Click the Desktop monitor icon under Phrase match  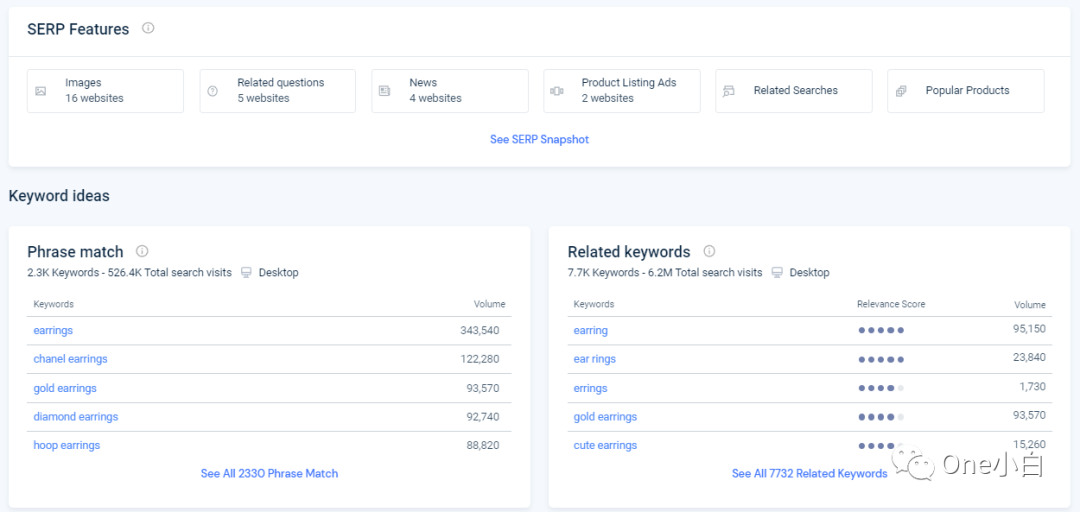pos(247,272)
